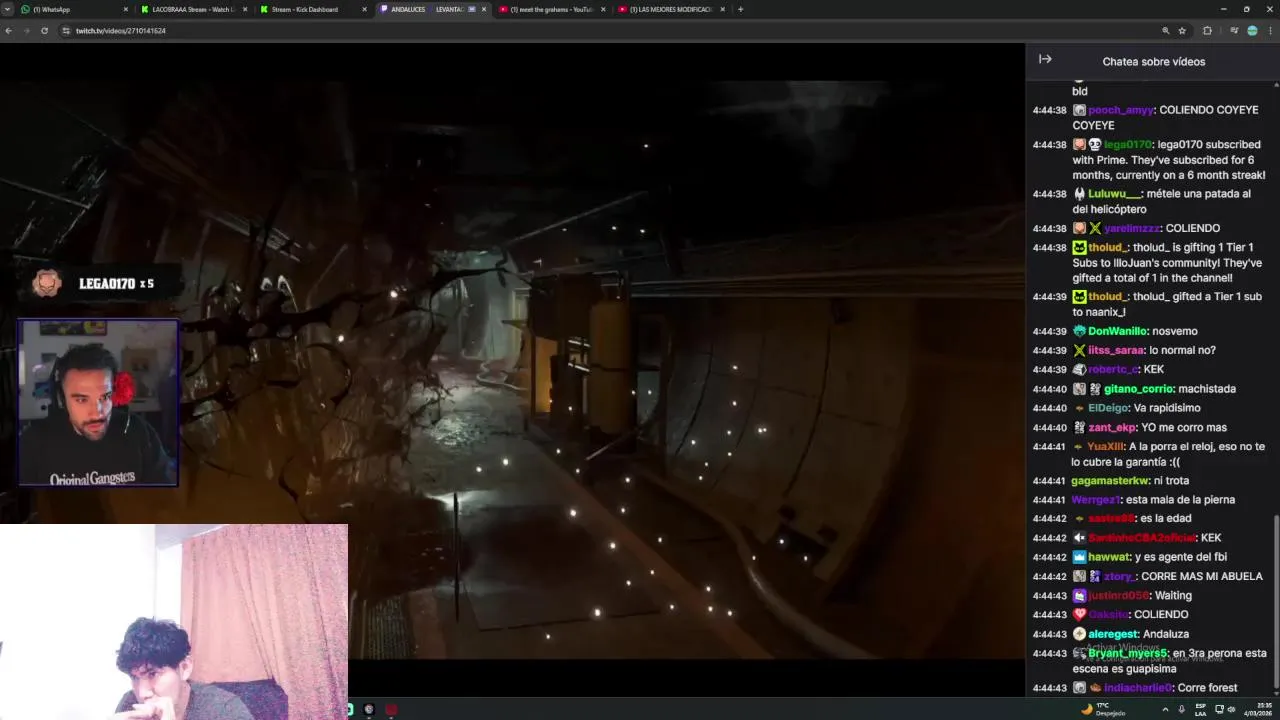Screen dimensions: 1280x720
Task: Open gagamasterkw username in chat
Action: coord(1109,481)
